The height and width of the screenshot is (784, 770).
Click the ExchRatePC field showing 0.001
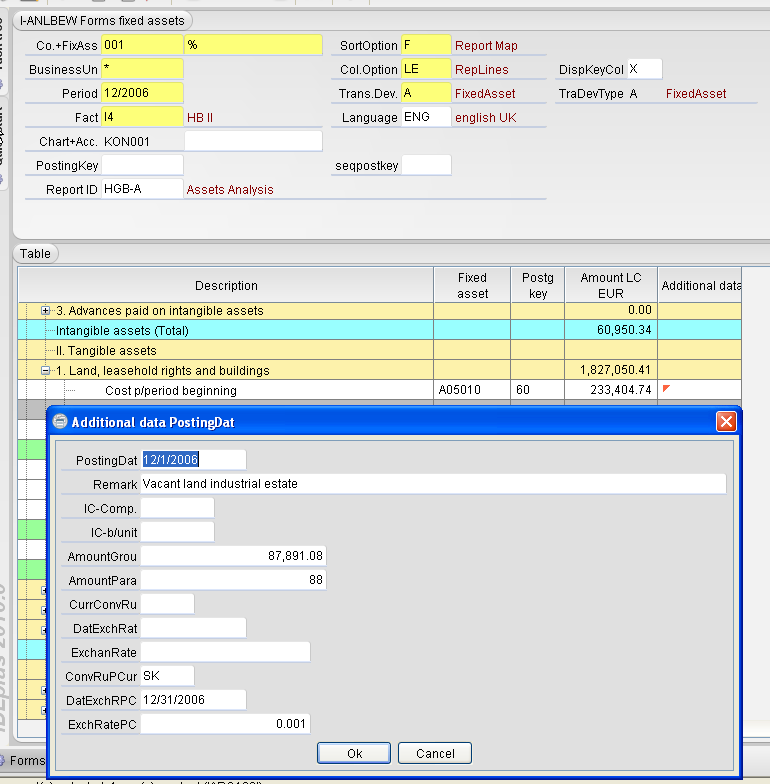pyautogui.click(x=226, y=724)
